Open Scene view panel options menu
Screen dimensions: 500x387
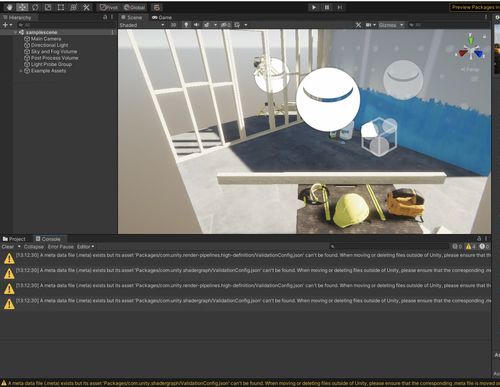(x=486, y=17)
